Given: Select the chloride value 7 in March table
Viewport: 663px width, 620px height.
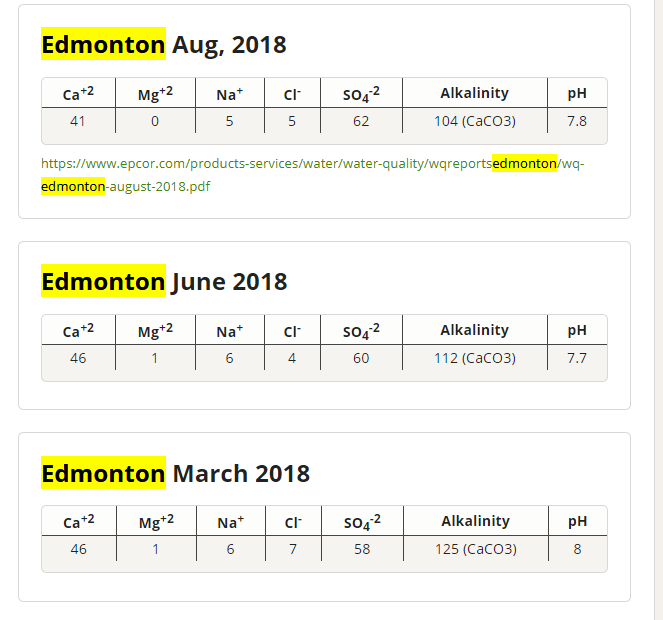Looking at the screenshot, I should pyautogui.click(x=293, y=549).
